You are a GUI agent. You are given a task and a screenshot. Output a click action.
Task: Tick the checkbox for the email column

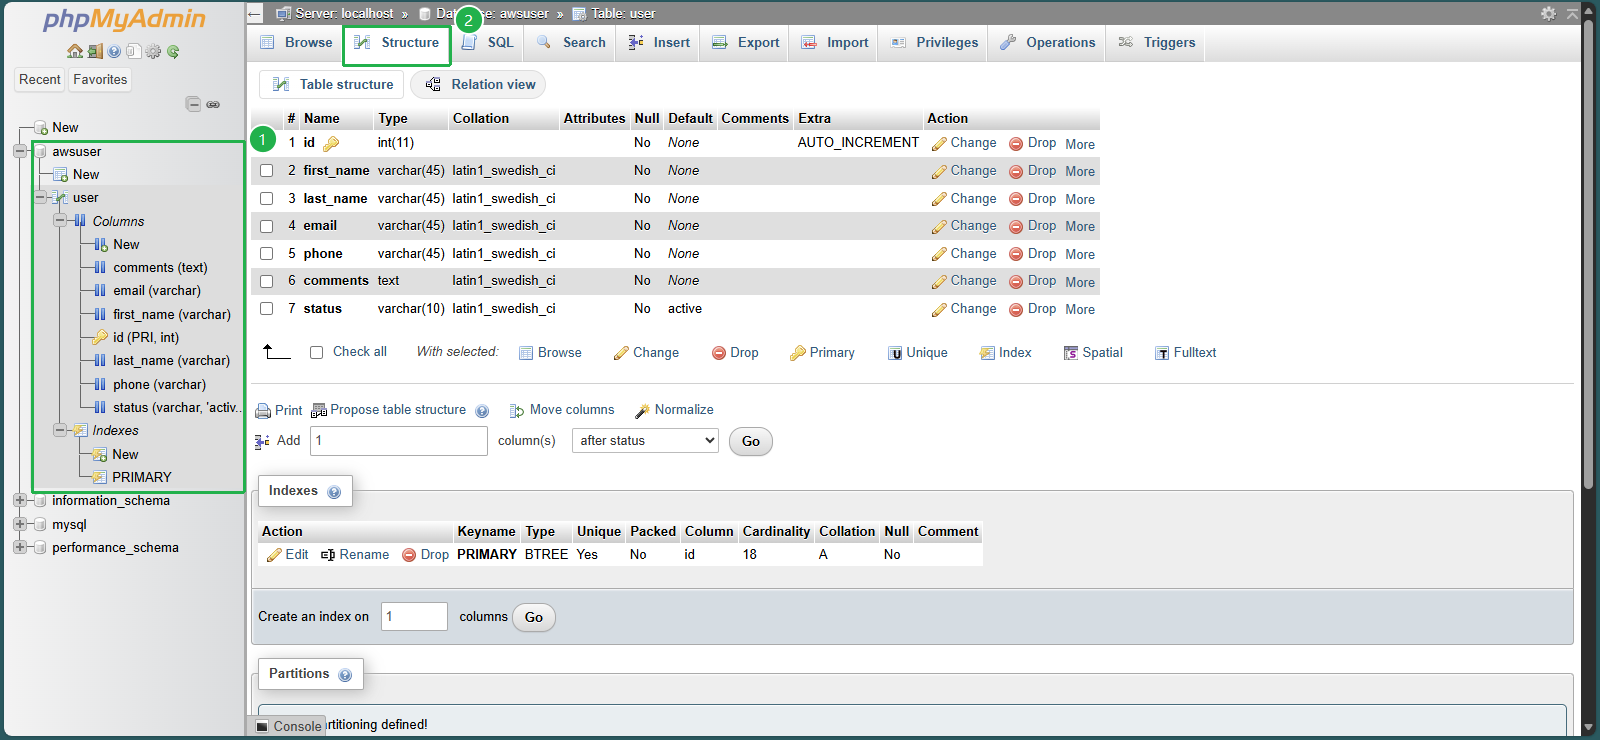coord(267,226)
